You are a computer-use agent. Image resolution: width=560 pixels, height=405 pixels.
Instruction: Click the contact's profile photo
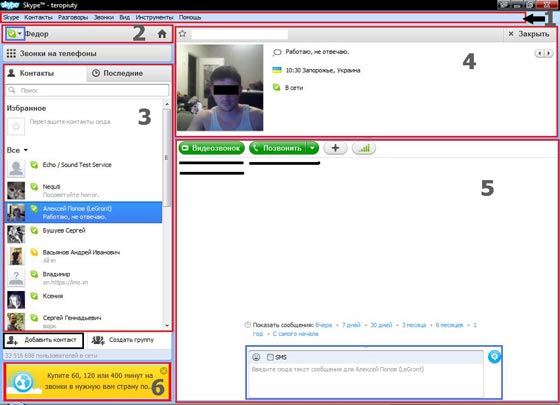pyautogui.click(x=220, y=88)
